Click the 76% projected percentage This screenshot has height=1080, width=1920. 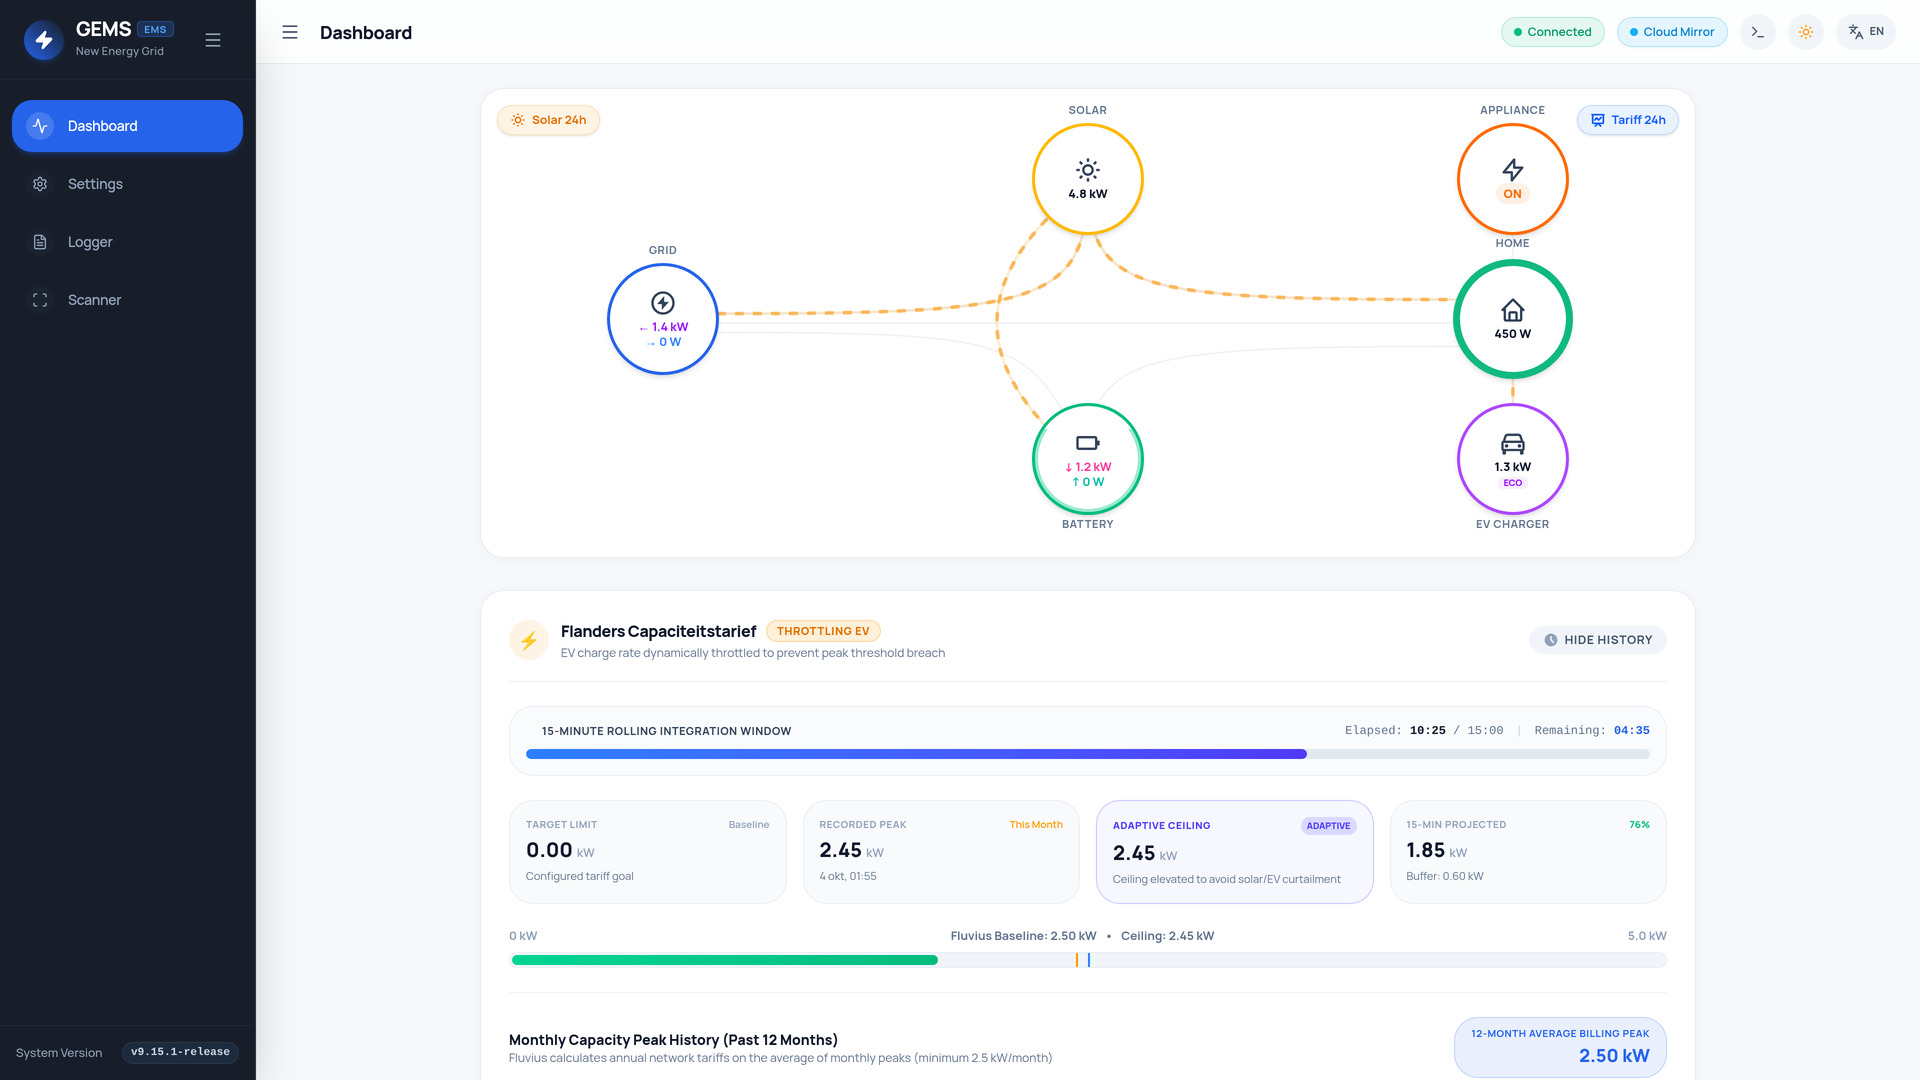pyautogui.click(x=1639, y=825)
